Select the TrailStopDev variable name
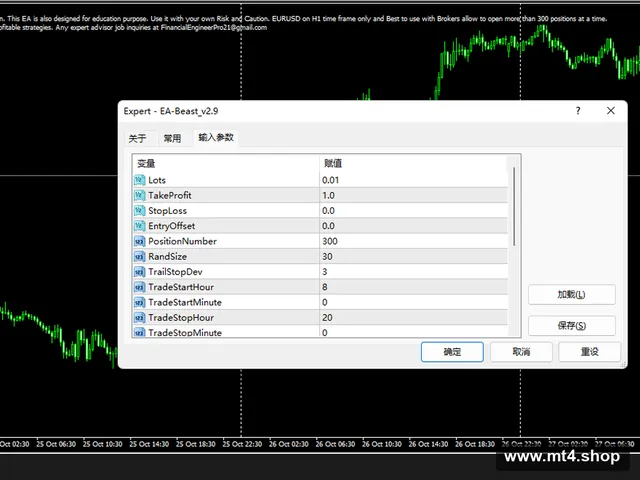Viewport: 640px width, 480px height. [x=175, y=272]
